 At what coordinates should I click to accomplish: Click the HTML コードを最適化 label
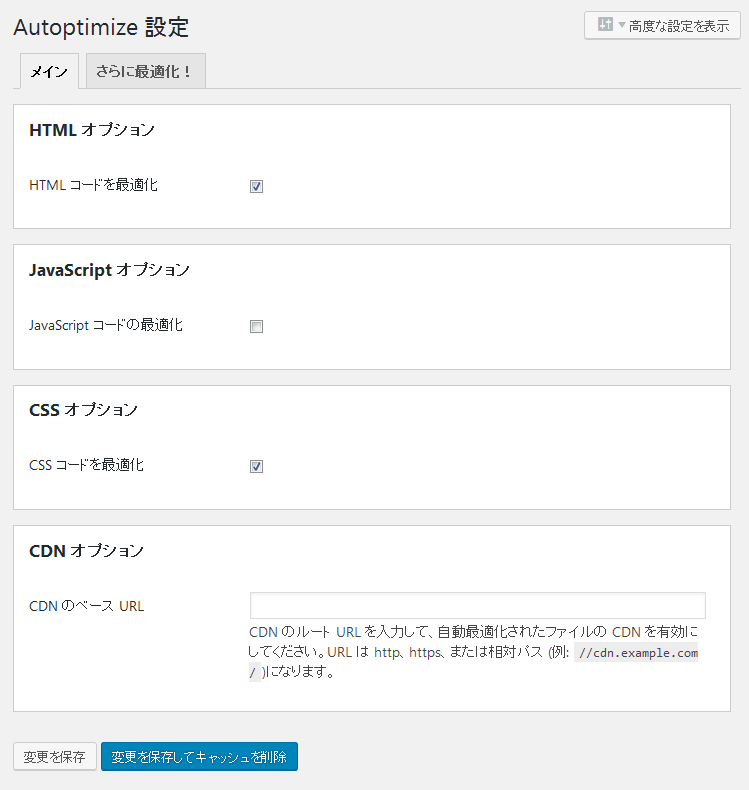tap(93, 185)
